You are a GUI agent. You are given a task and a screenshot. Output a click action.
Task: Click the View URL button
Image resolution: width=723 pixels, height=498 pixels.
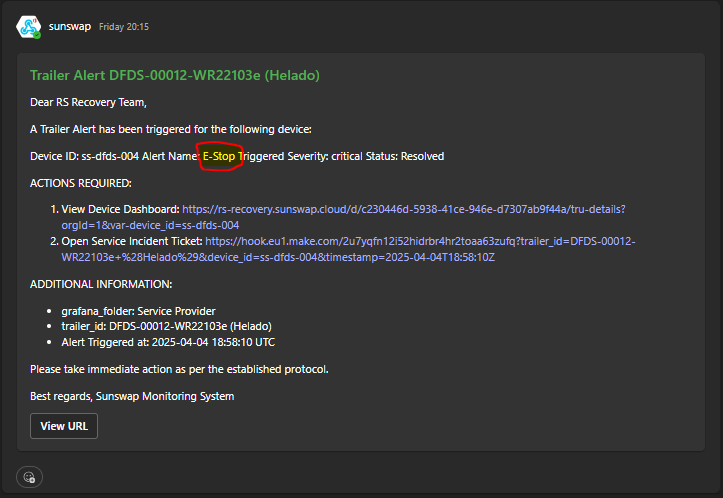(64, 426)
